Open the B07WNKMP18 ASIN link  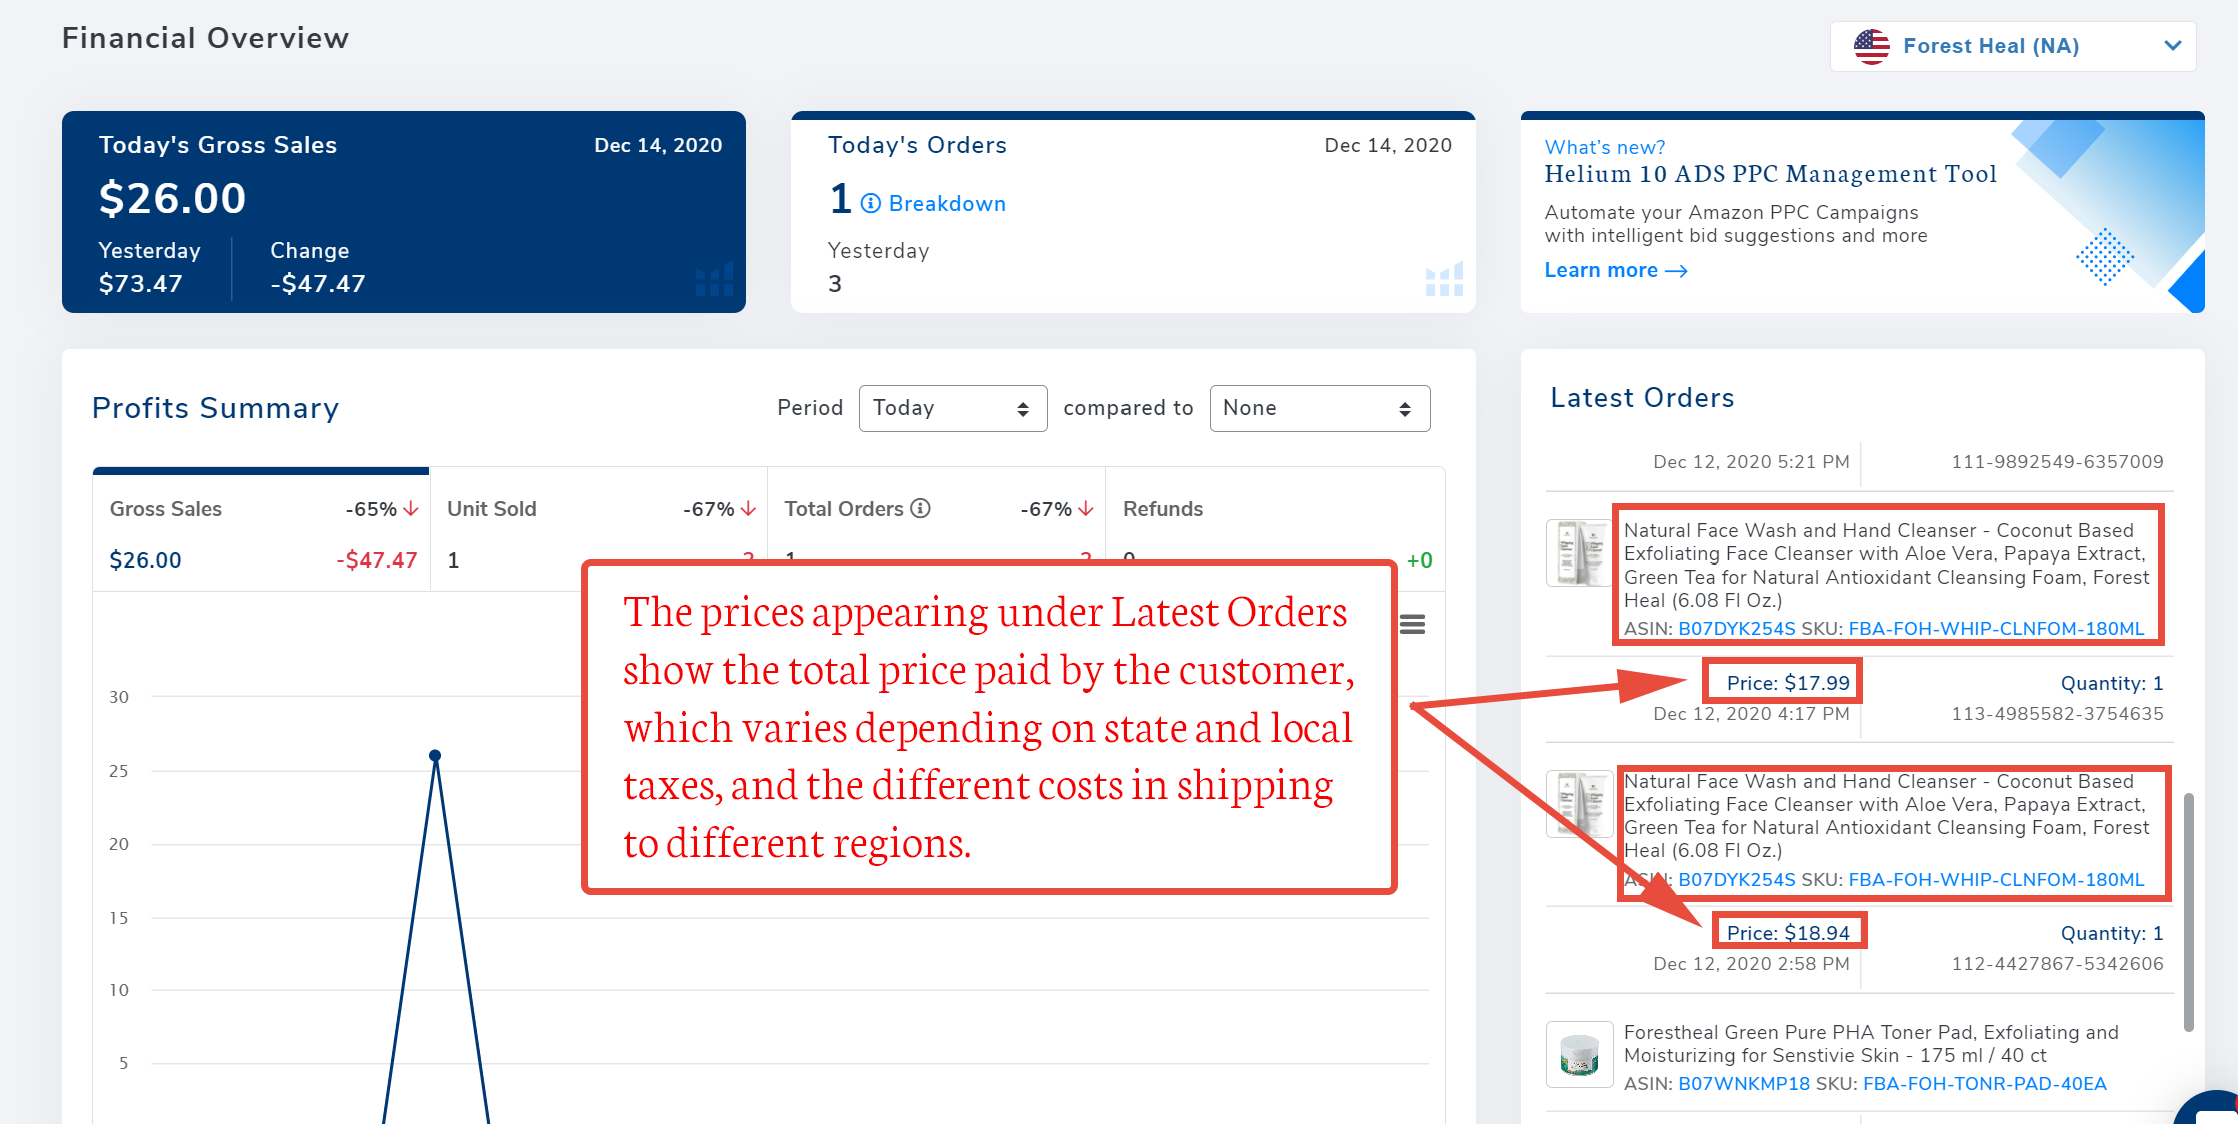coord(1743,1084)
